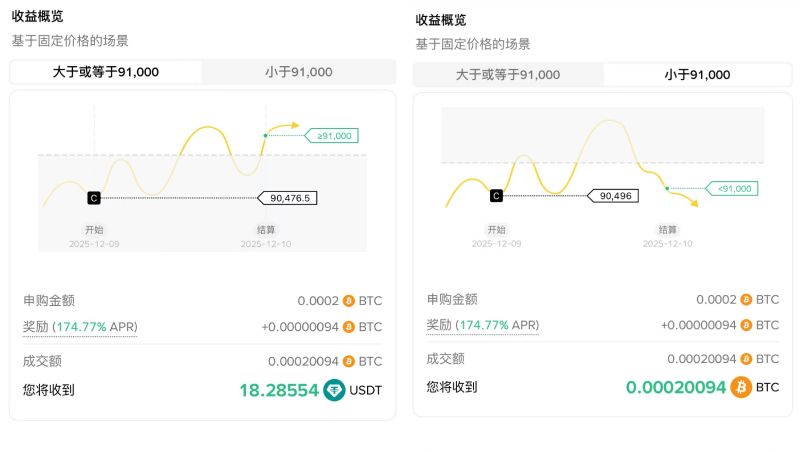Switch to 小于91,000 tab in USDT card
The height and width of the screenshot is (452, 800).
pos(299,72)
